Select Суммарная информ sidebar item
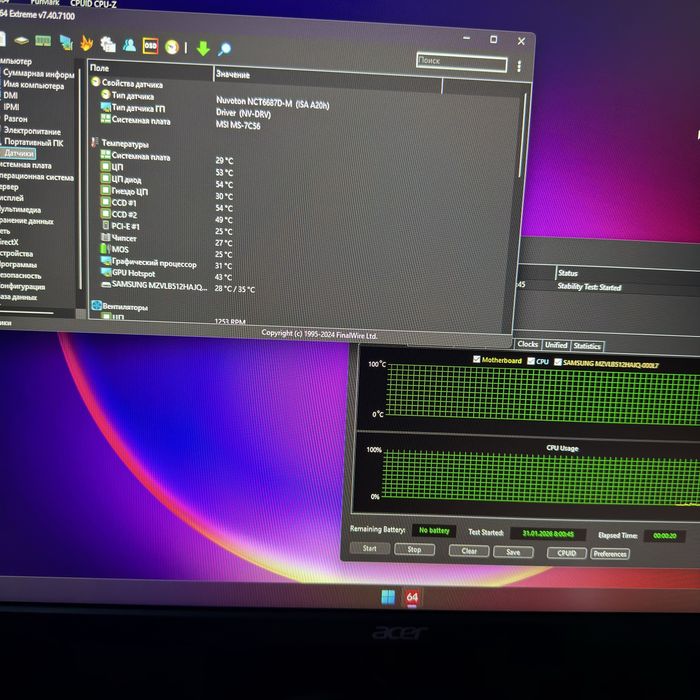Viewport: 700px width, 700px height. [x=38, y=74]
